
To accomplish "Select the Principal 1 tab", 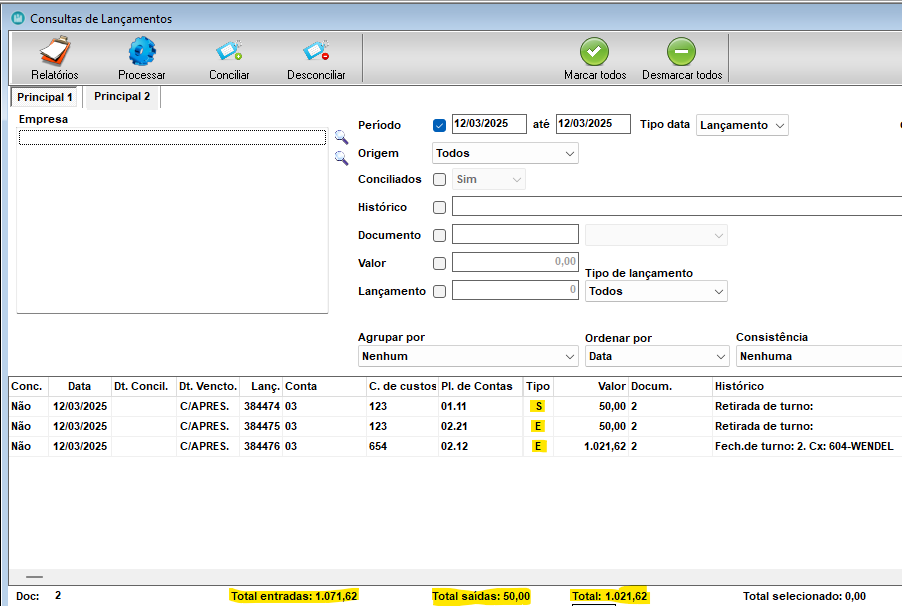I will [45, 97].
